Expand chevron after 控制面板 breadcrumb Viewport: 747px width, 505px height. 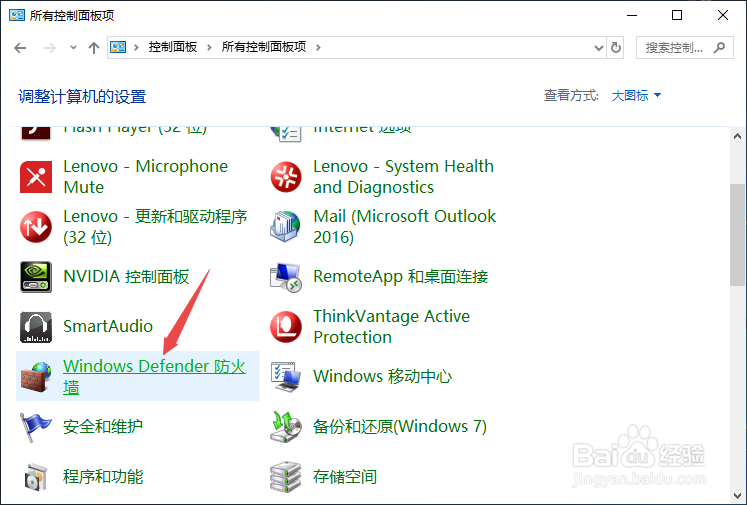click(x=209, y=47)
